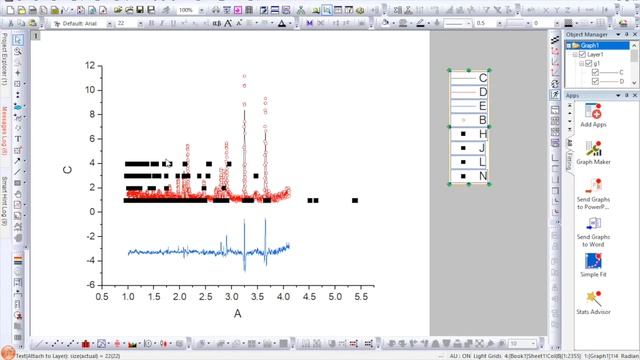Click the Y axis title C
This screenshot has height=360, width=640.
pyautogui.click(x=67, y=170)
